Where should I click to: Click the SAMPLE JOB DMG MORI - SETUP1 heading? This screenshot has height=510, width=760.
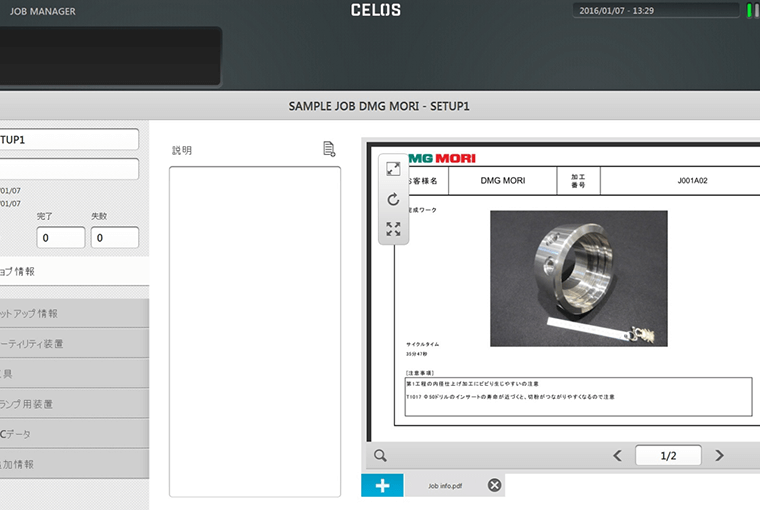[x=379, y=106]
